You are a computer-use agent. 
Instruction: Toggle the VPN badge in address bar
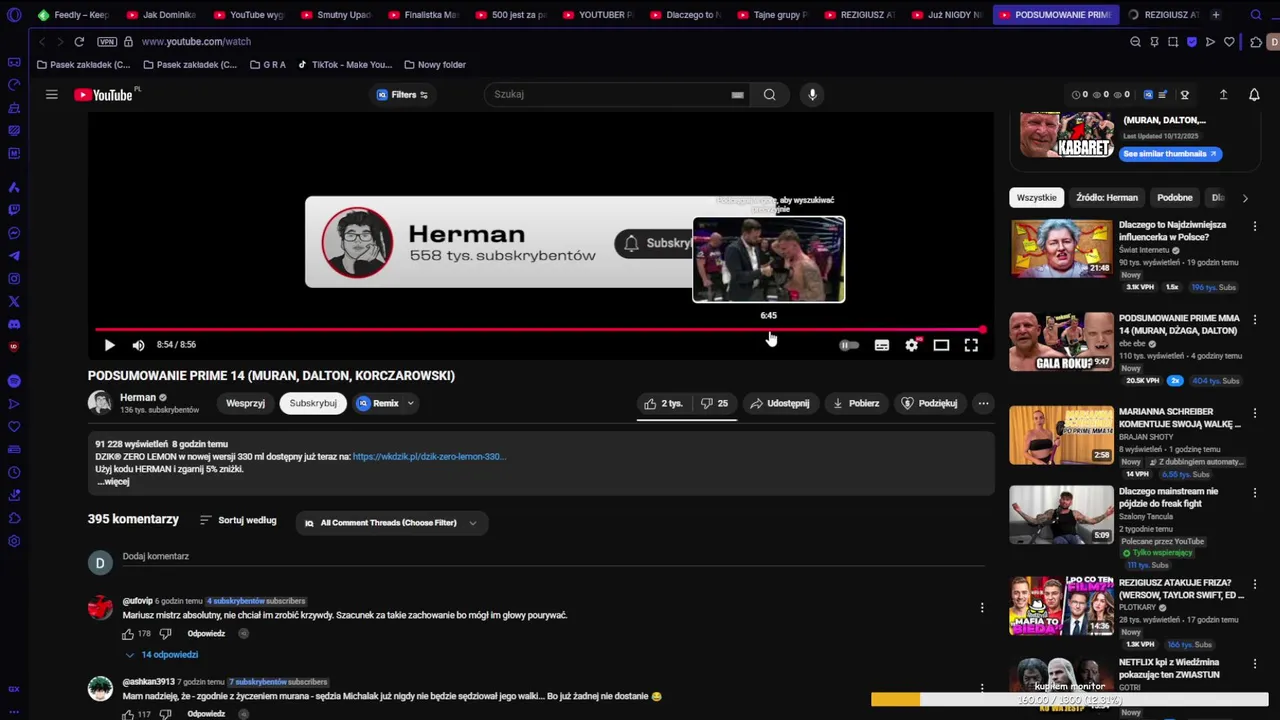(107, 42)
